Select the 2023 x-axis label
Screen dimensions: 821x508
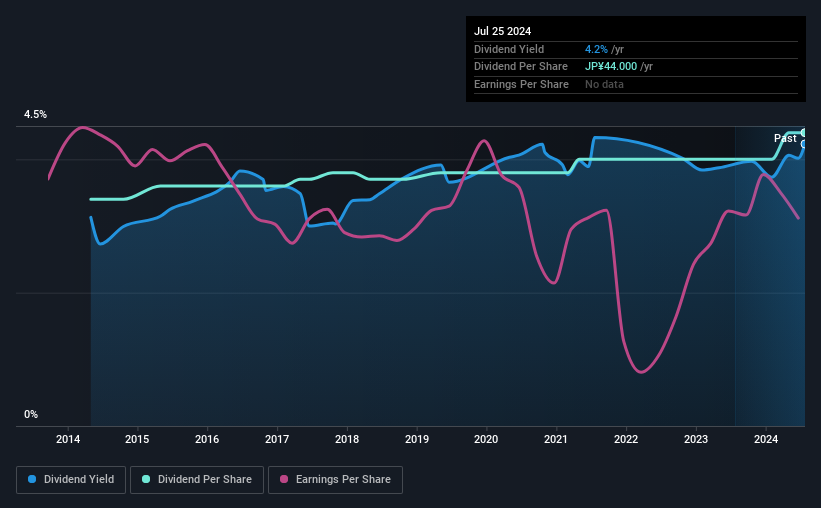coord(696,439)
